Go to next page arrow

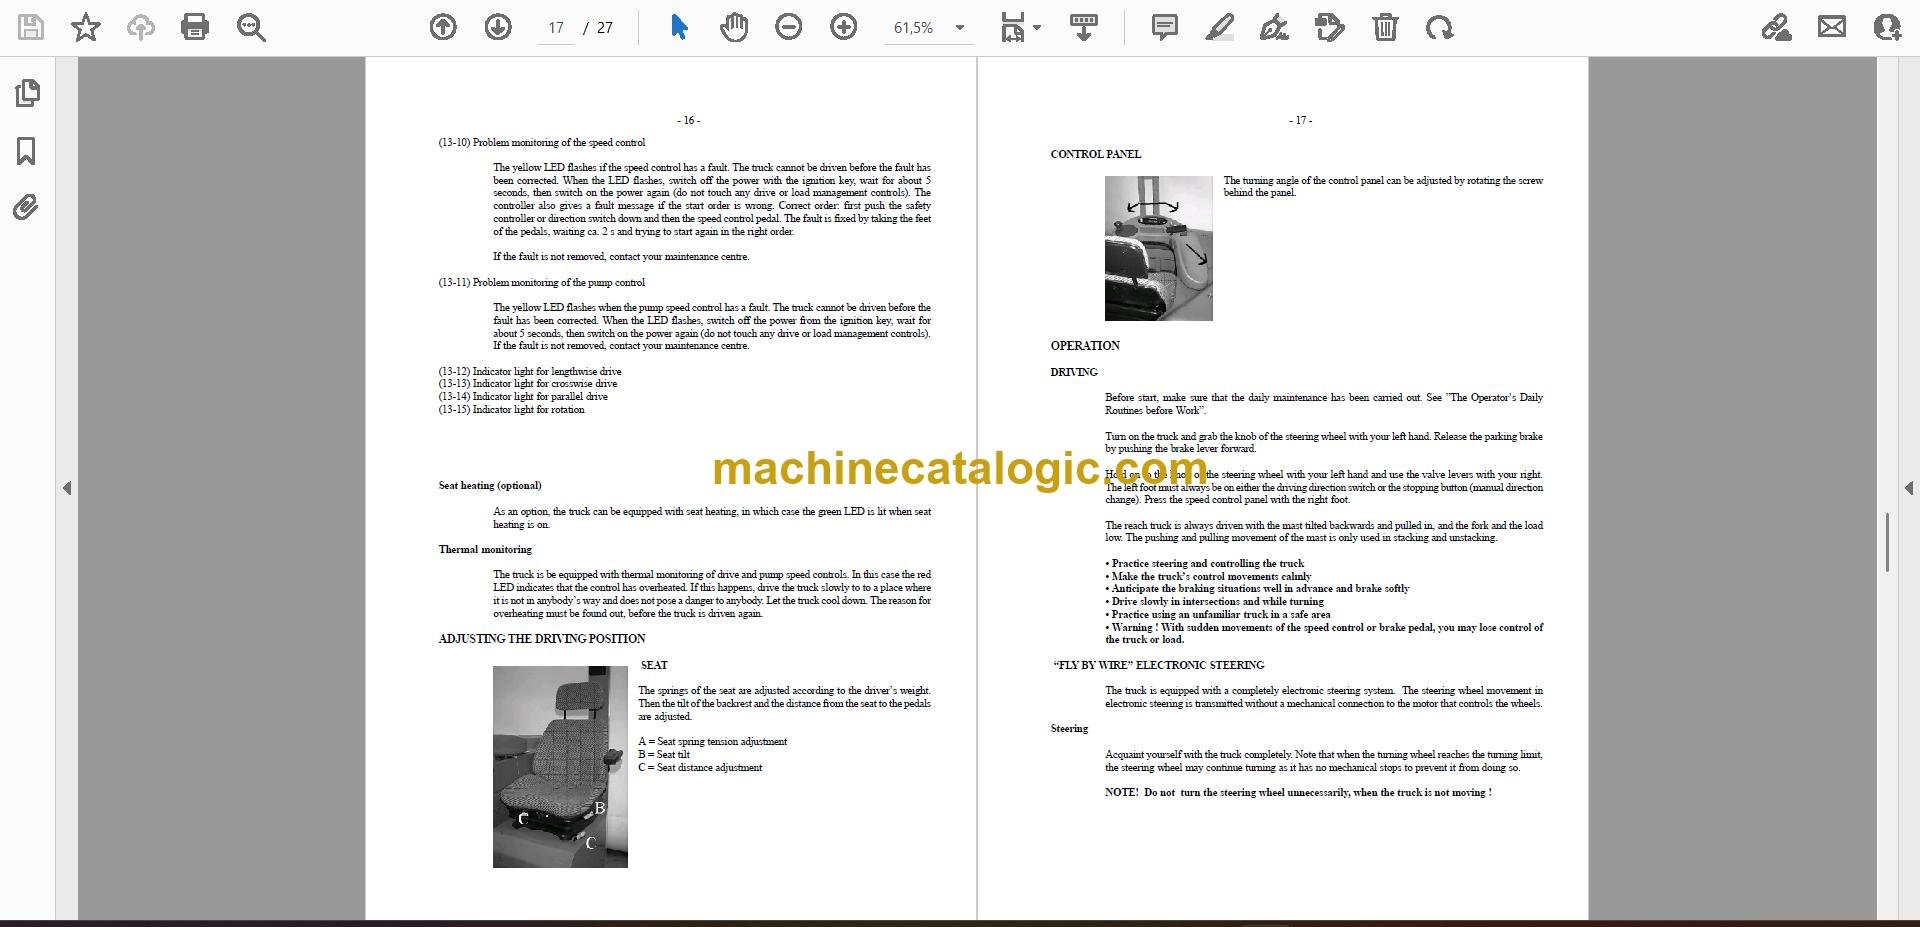point(498,27)
